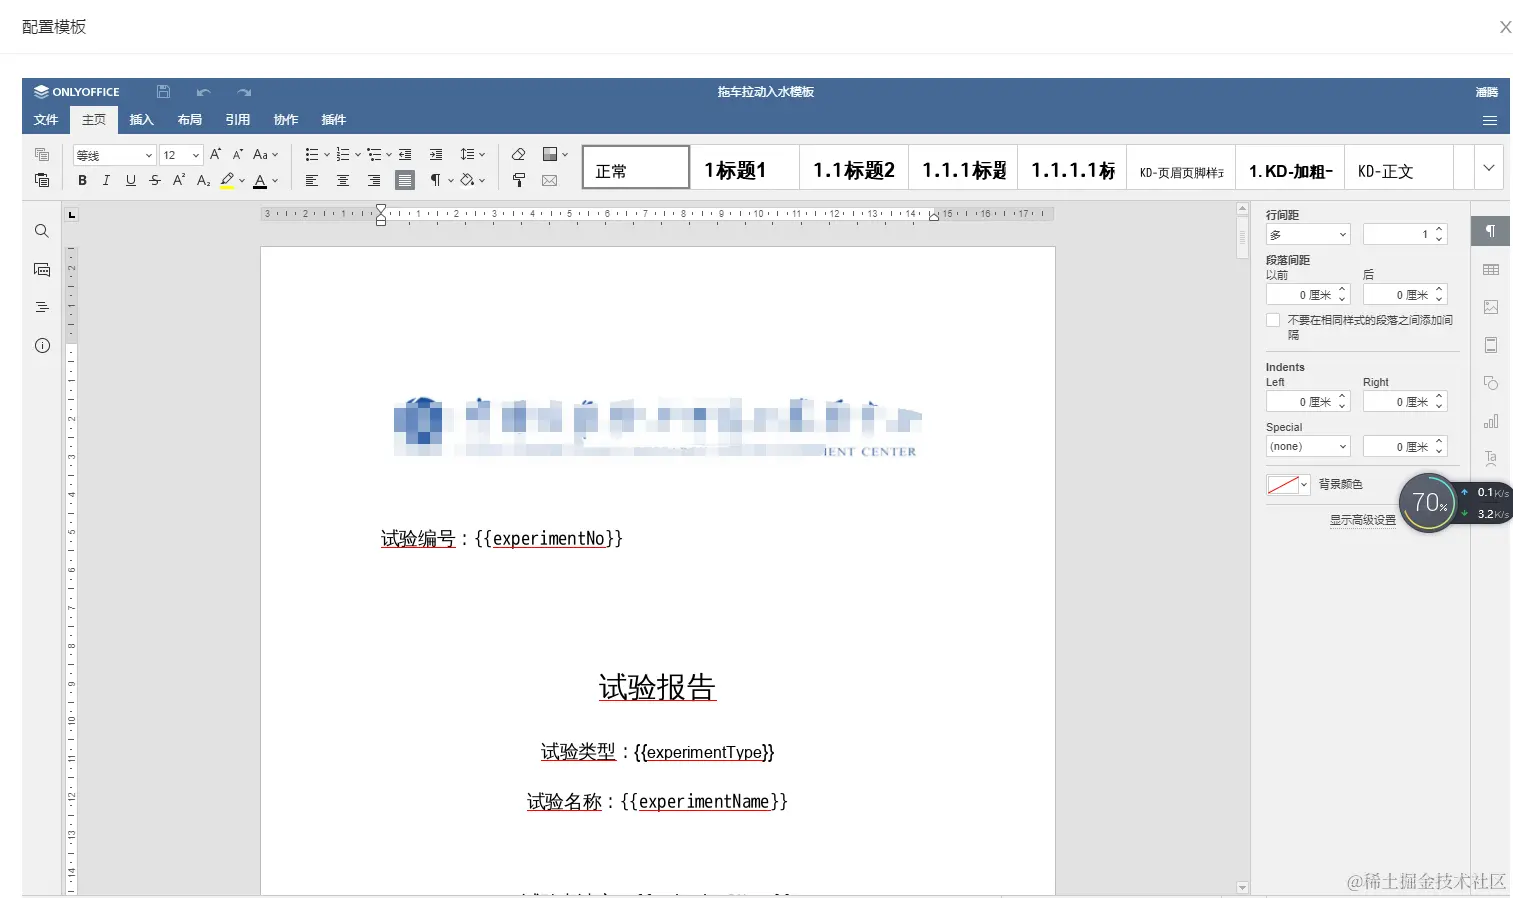Viewport: 1513px width, 898px height.
Task: Switch to the 协作 tab
Action: tap(286, 120)
